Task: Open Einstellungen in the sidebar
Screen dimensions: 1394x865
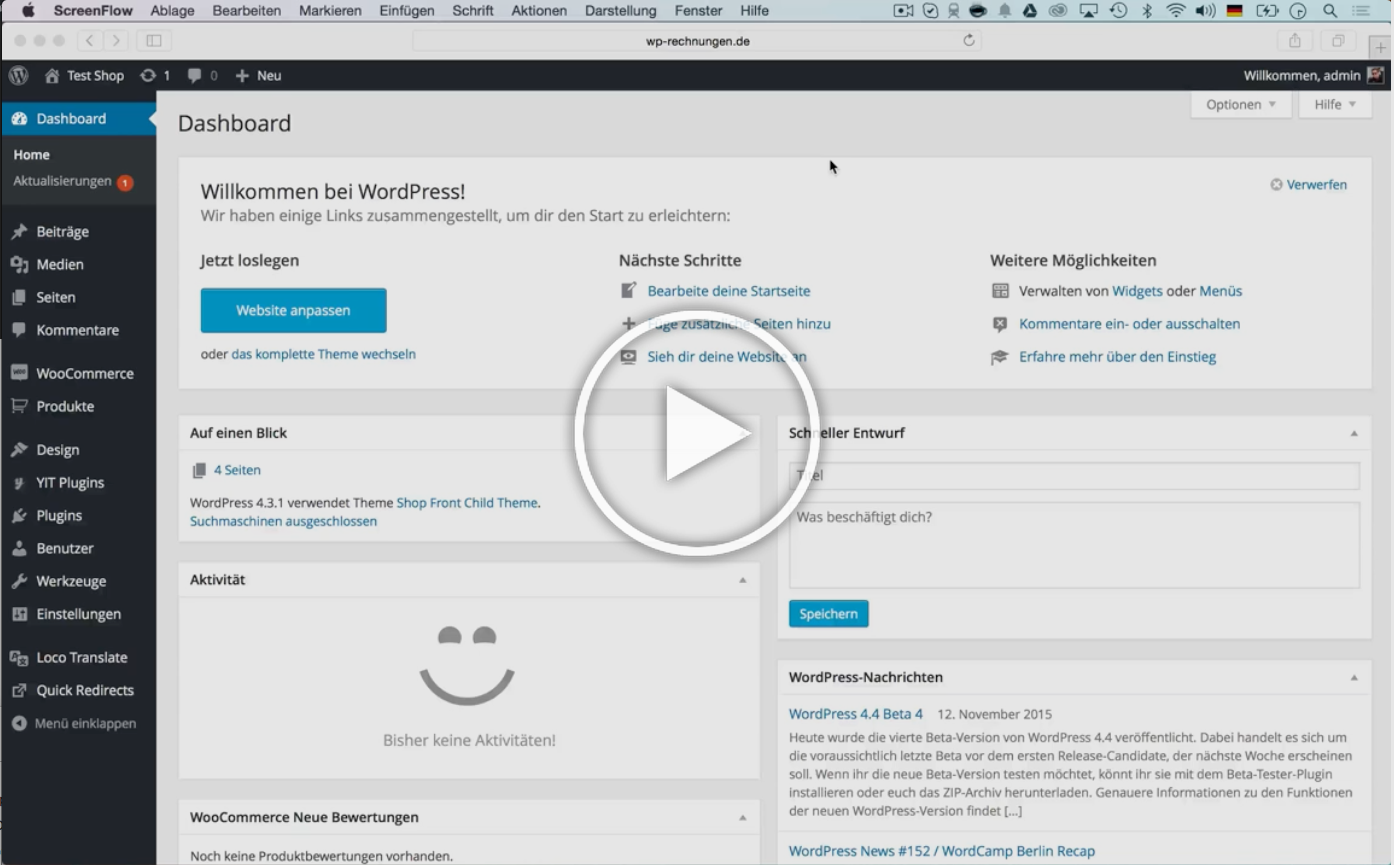Action: tap(78, 614)
